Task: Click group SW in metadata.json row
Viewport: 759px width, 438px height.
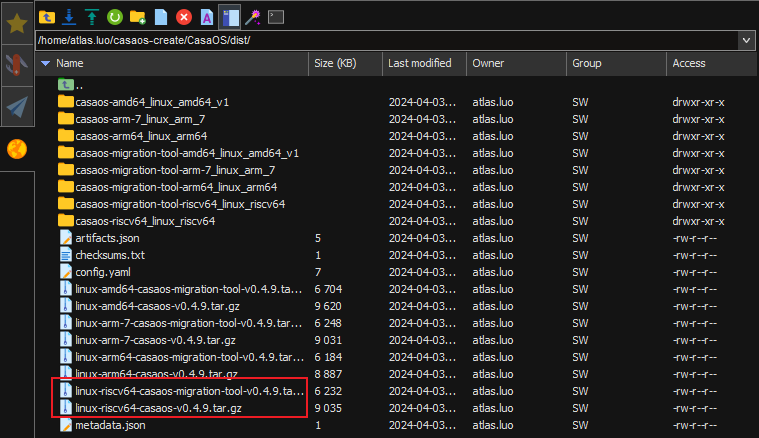Action: tap(580, 425)
